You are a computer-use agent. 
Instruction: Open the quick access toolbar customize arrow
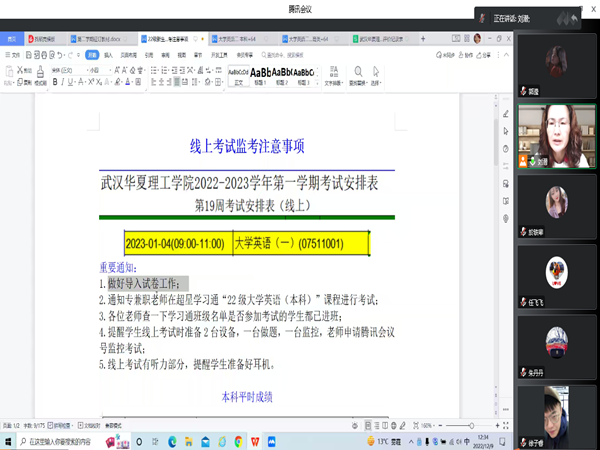pyautogui.click(x=78, y=55)
